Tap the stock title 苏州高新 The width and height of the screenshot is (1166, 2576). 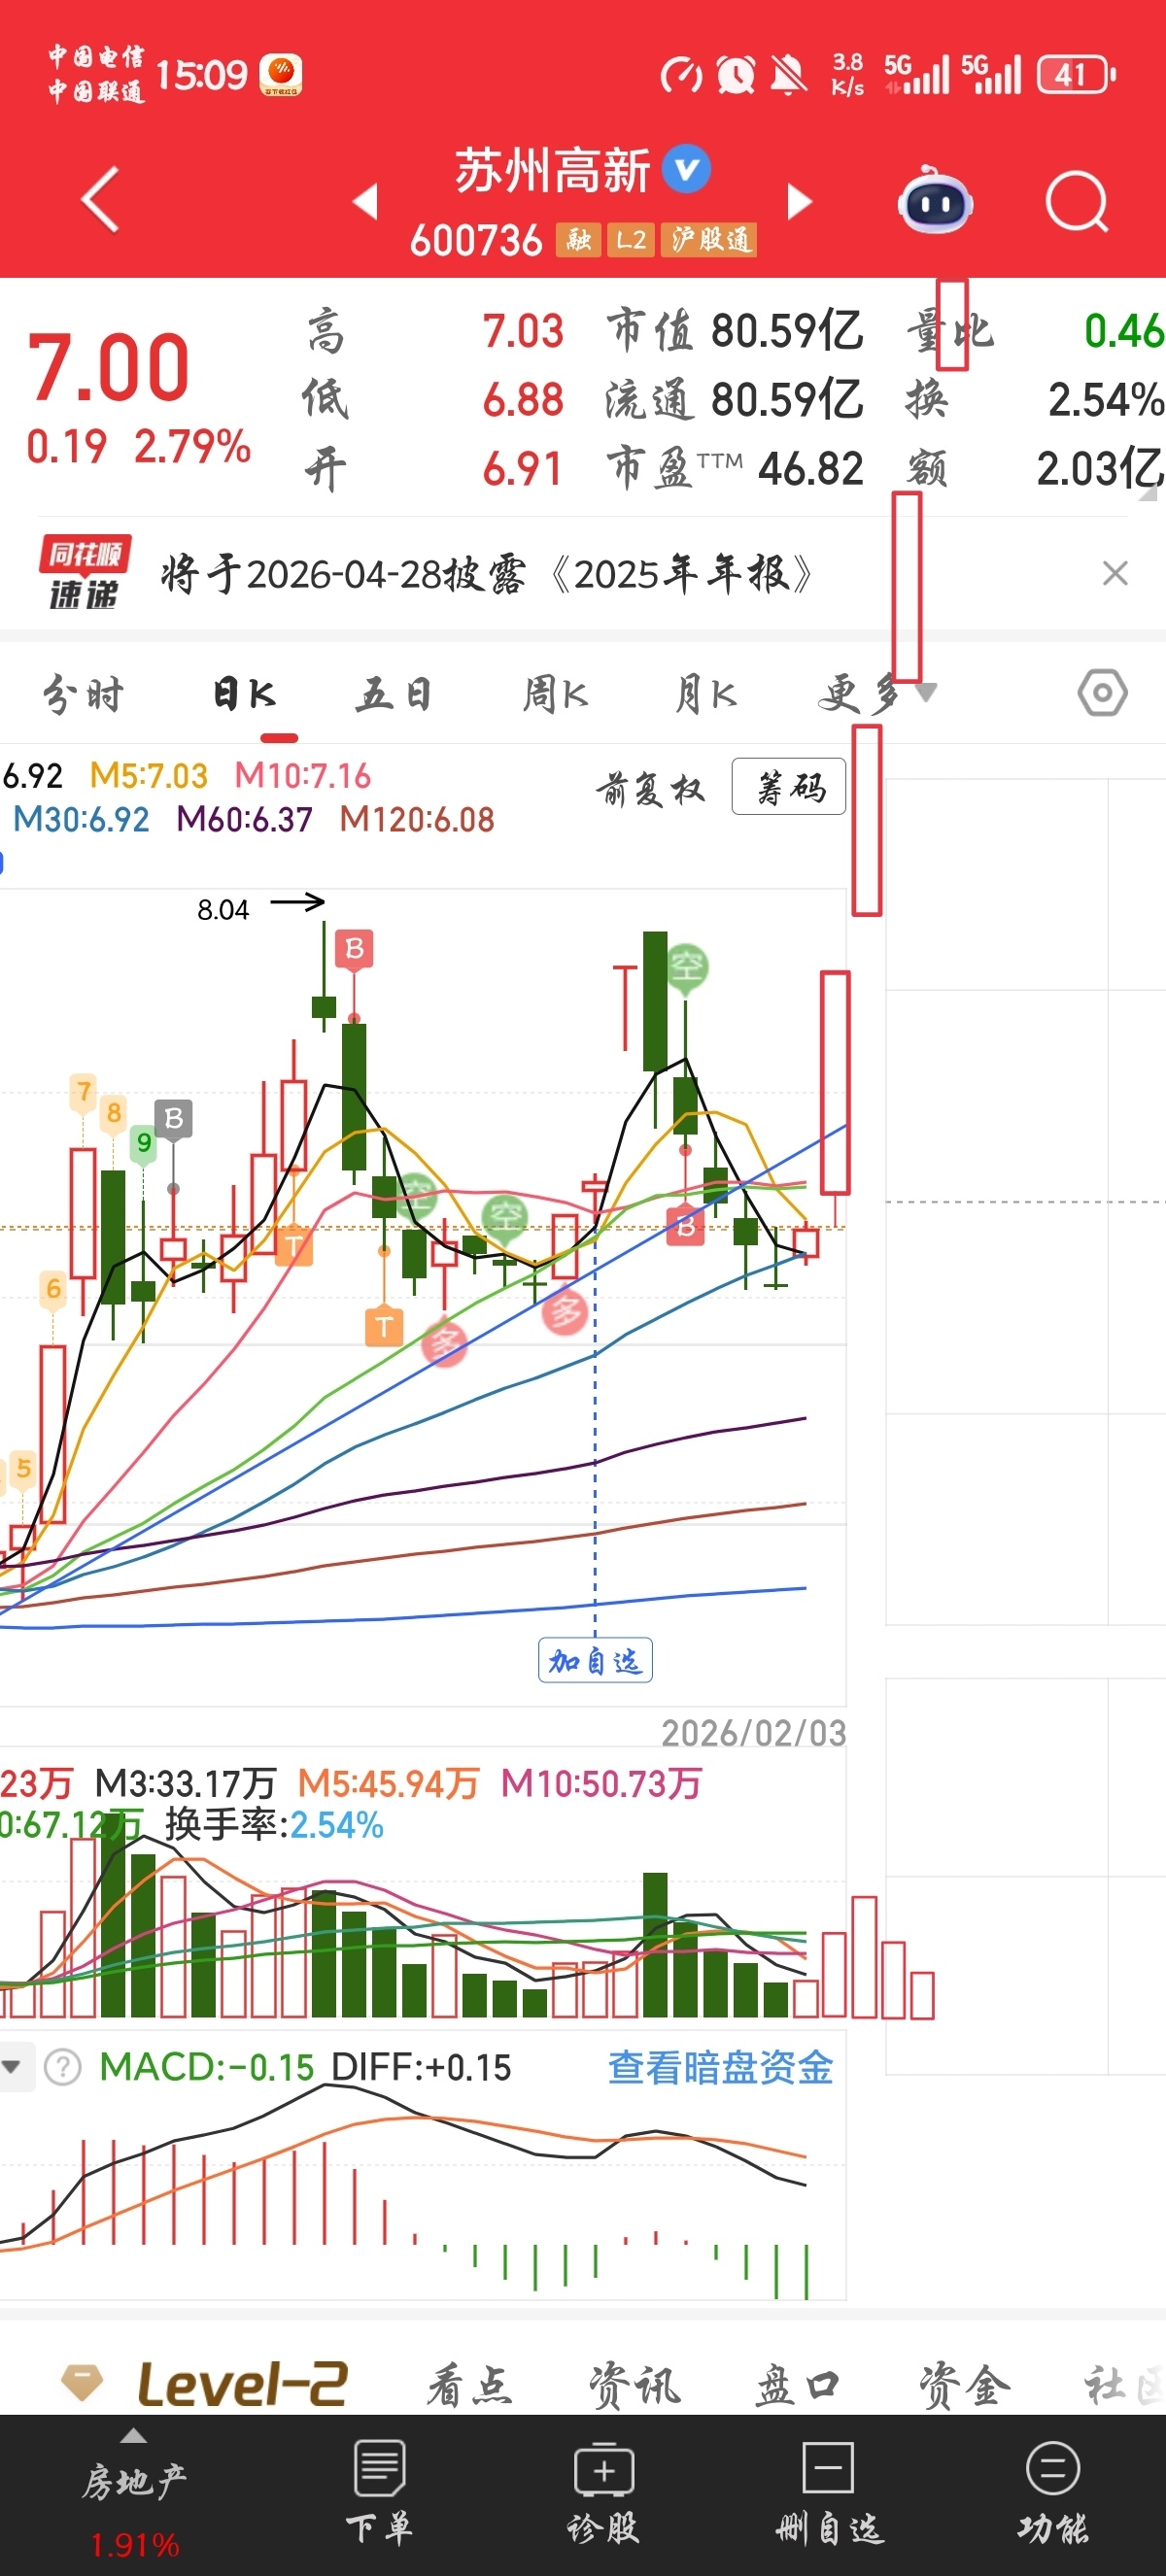[x=552, y=169]
